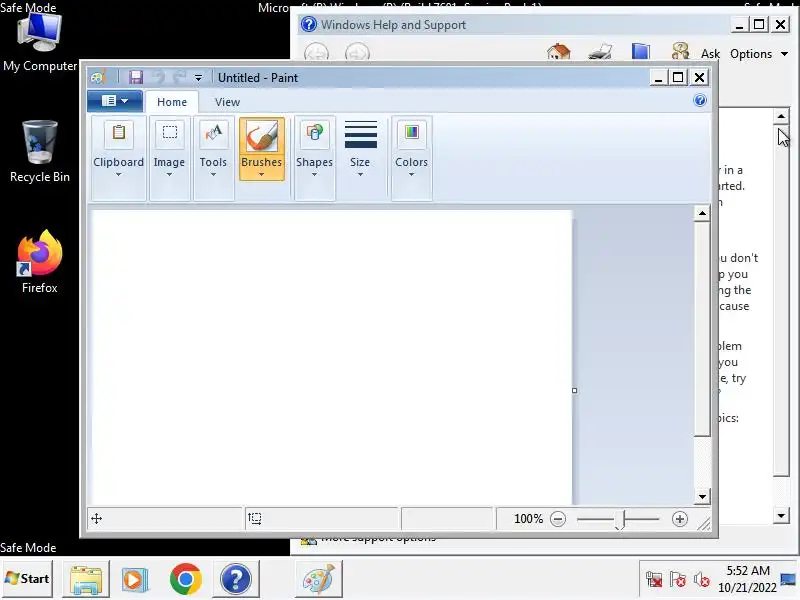Expand the Tools dropdown arrow
The height and width of the screenshot is (600, 800).
pyautogui.click(x=213, y=174)
